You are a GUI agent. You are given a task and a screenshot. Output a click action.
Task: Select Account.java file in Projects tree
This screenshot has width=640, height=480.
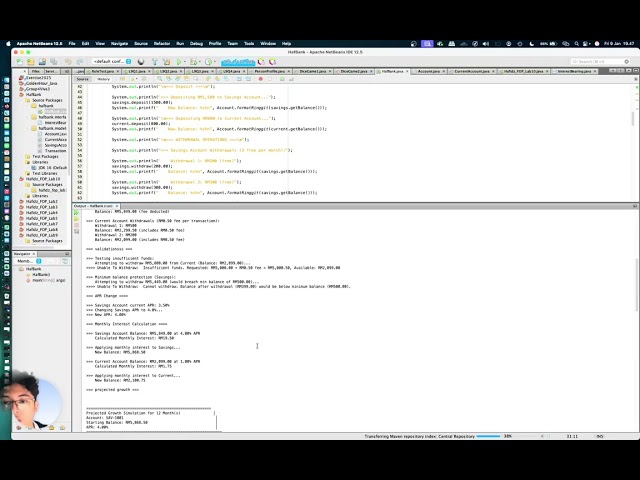click(x=56, y=134)
